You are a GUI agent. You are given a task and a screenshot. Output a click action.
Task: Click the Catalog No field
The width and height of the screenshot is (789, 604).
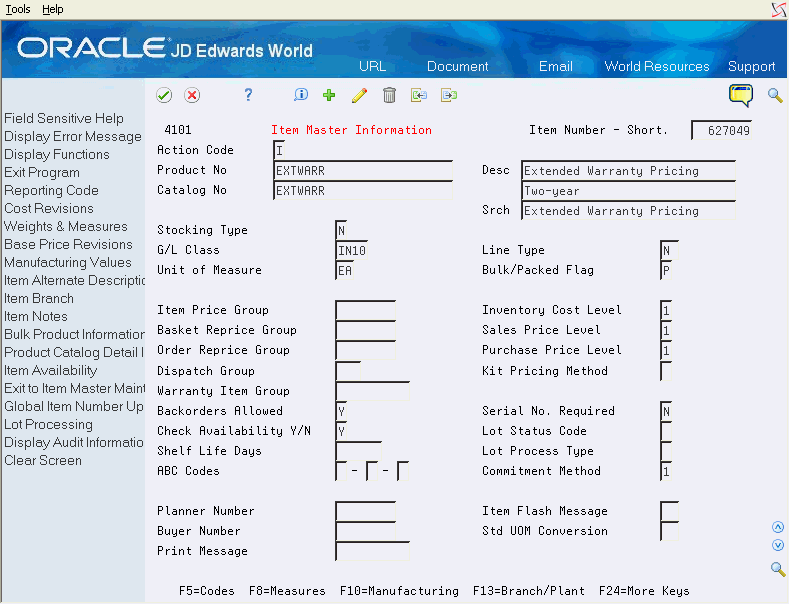click(x=363, y=191)
